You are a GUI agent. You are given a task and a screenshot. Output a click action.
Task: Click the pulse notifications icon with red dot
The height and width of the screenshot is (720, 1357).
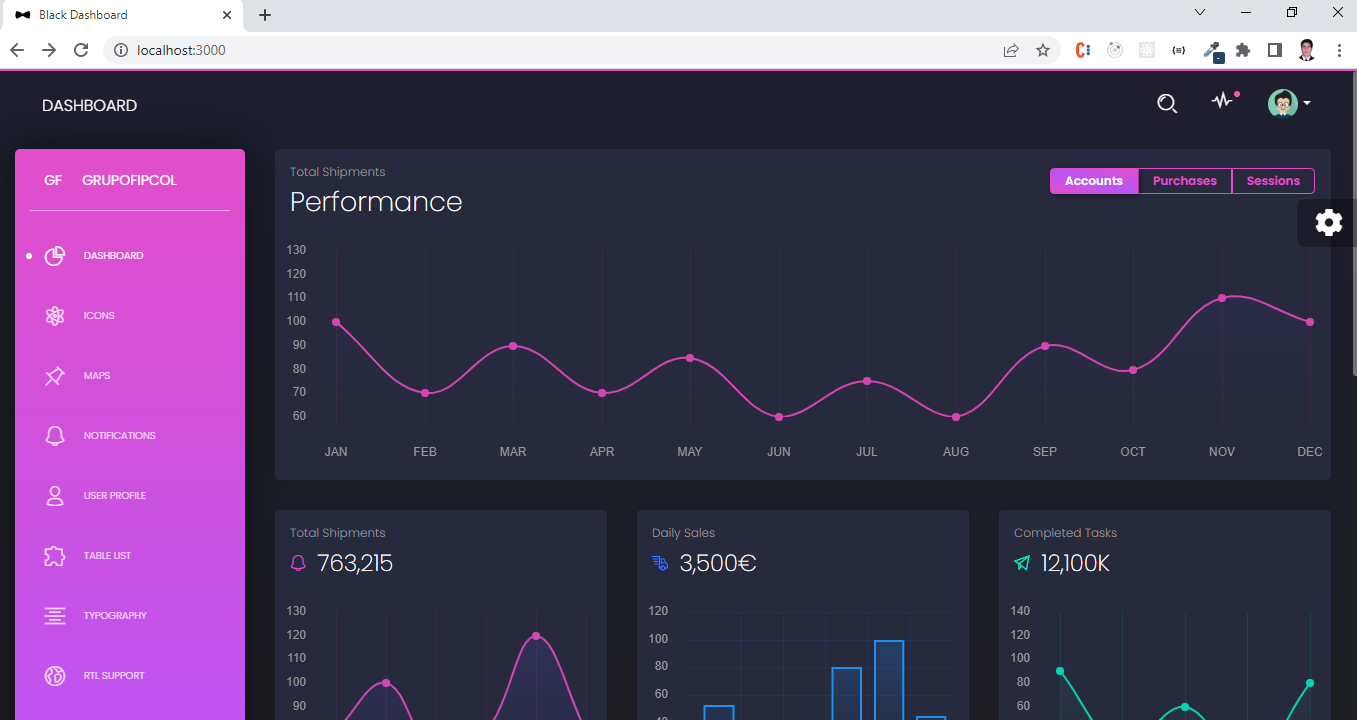[x=1223, y=103]
